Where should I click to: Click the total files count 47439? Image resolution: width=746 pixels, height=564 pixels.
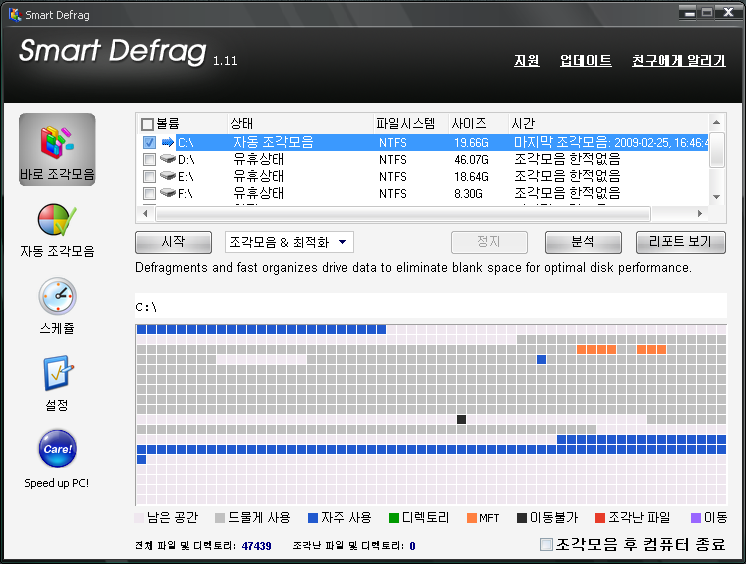pyautogui.click(x=256, y=546)
